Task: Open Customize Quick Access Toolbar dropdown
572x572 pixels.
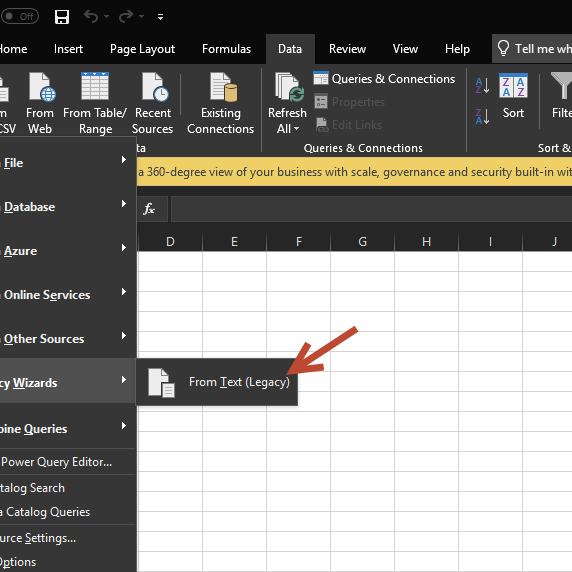Action: pos(161,17)
